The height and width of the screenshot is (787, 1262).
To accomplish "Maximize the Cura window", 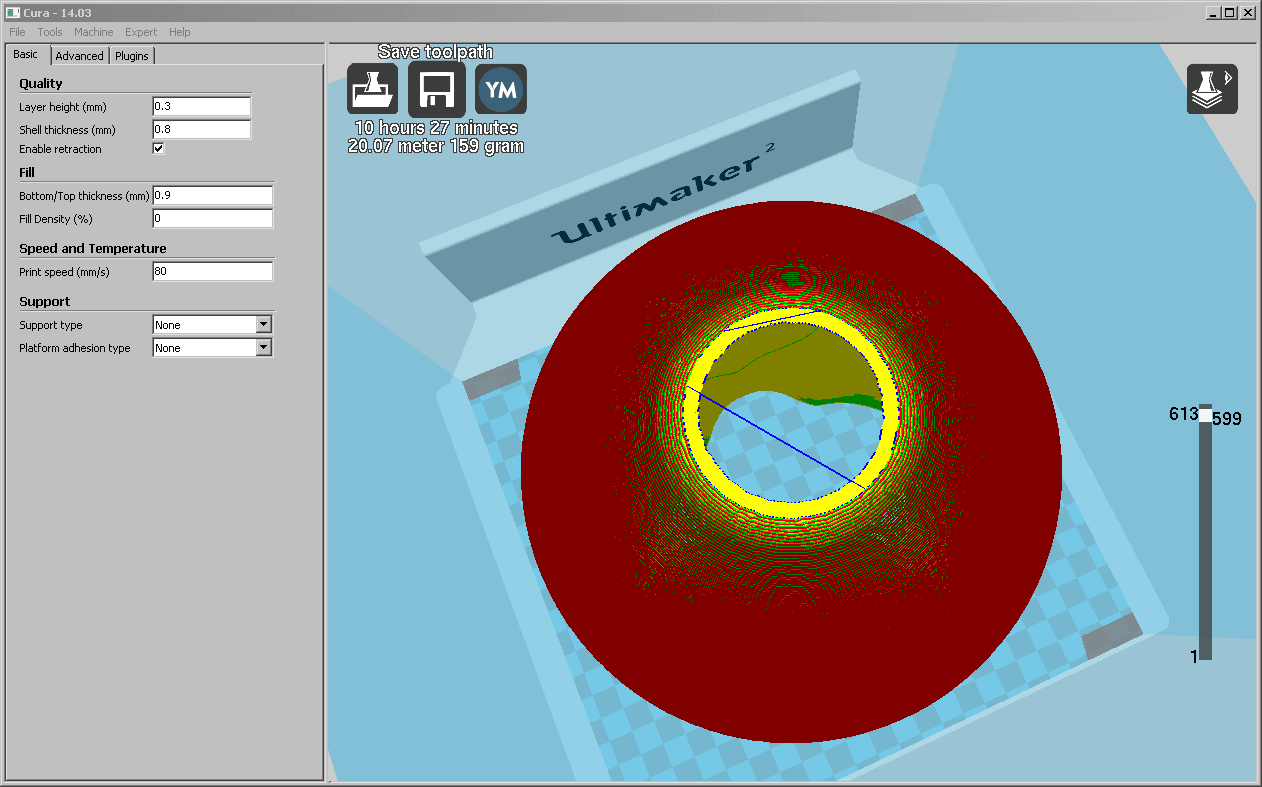I will pos(1229,12).
